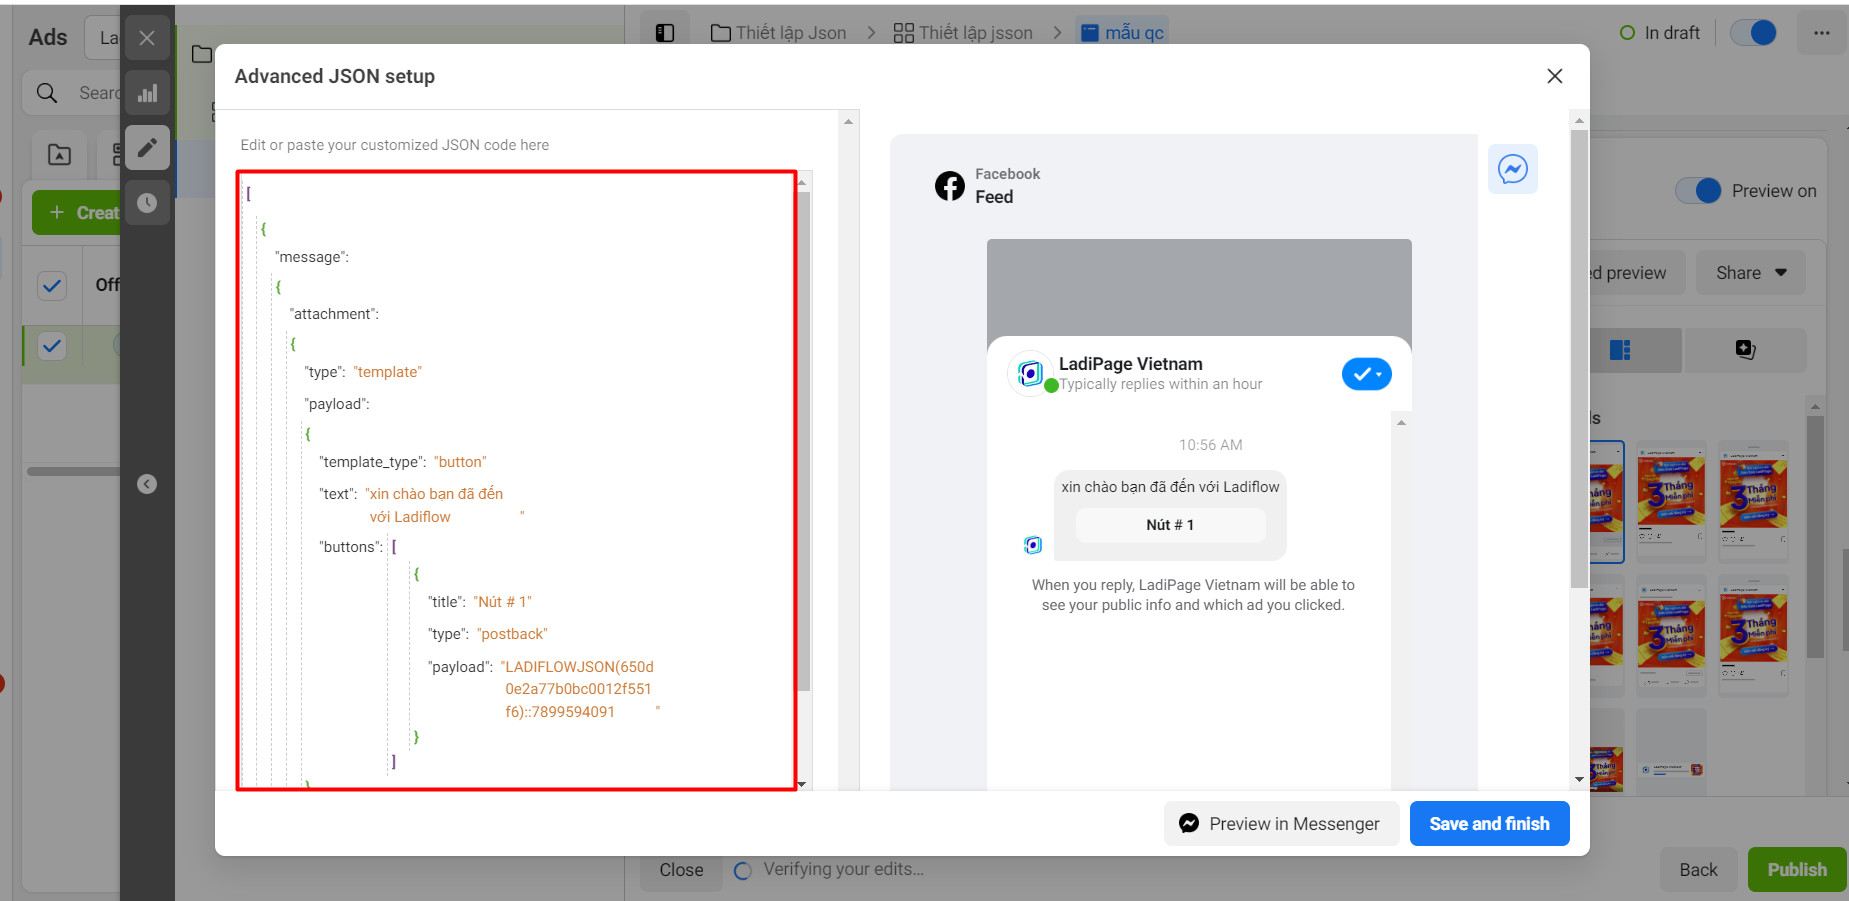The image size is (1849, 901).
Task: Click the Messenger icon beside the preview
Action: (1512, 169)
